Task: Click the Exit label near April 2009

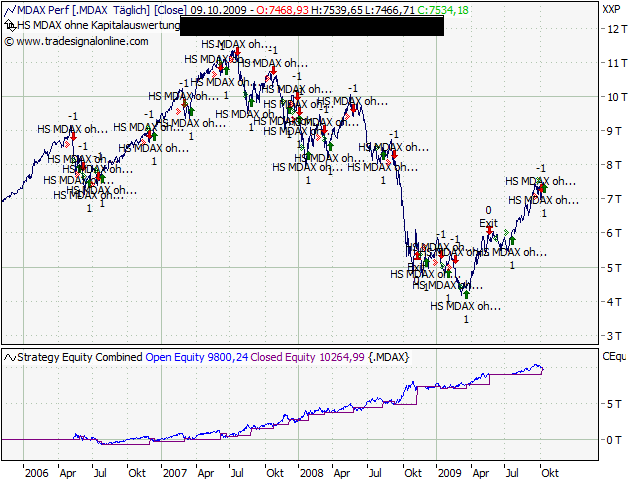Action: (489, 223)
